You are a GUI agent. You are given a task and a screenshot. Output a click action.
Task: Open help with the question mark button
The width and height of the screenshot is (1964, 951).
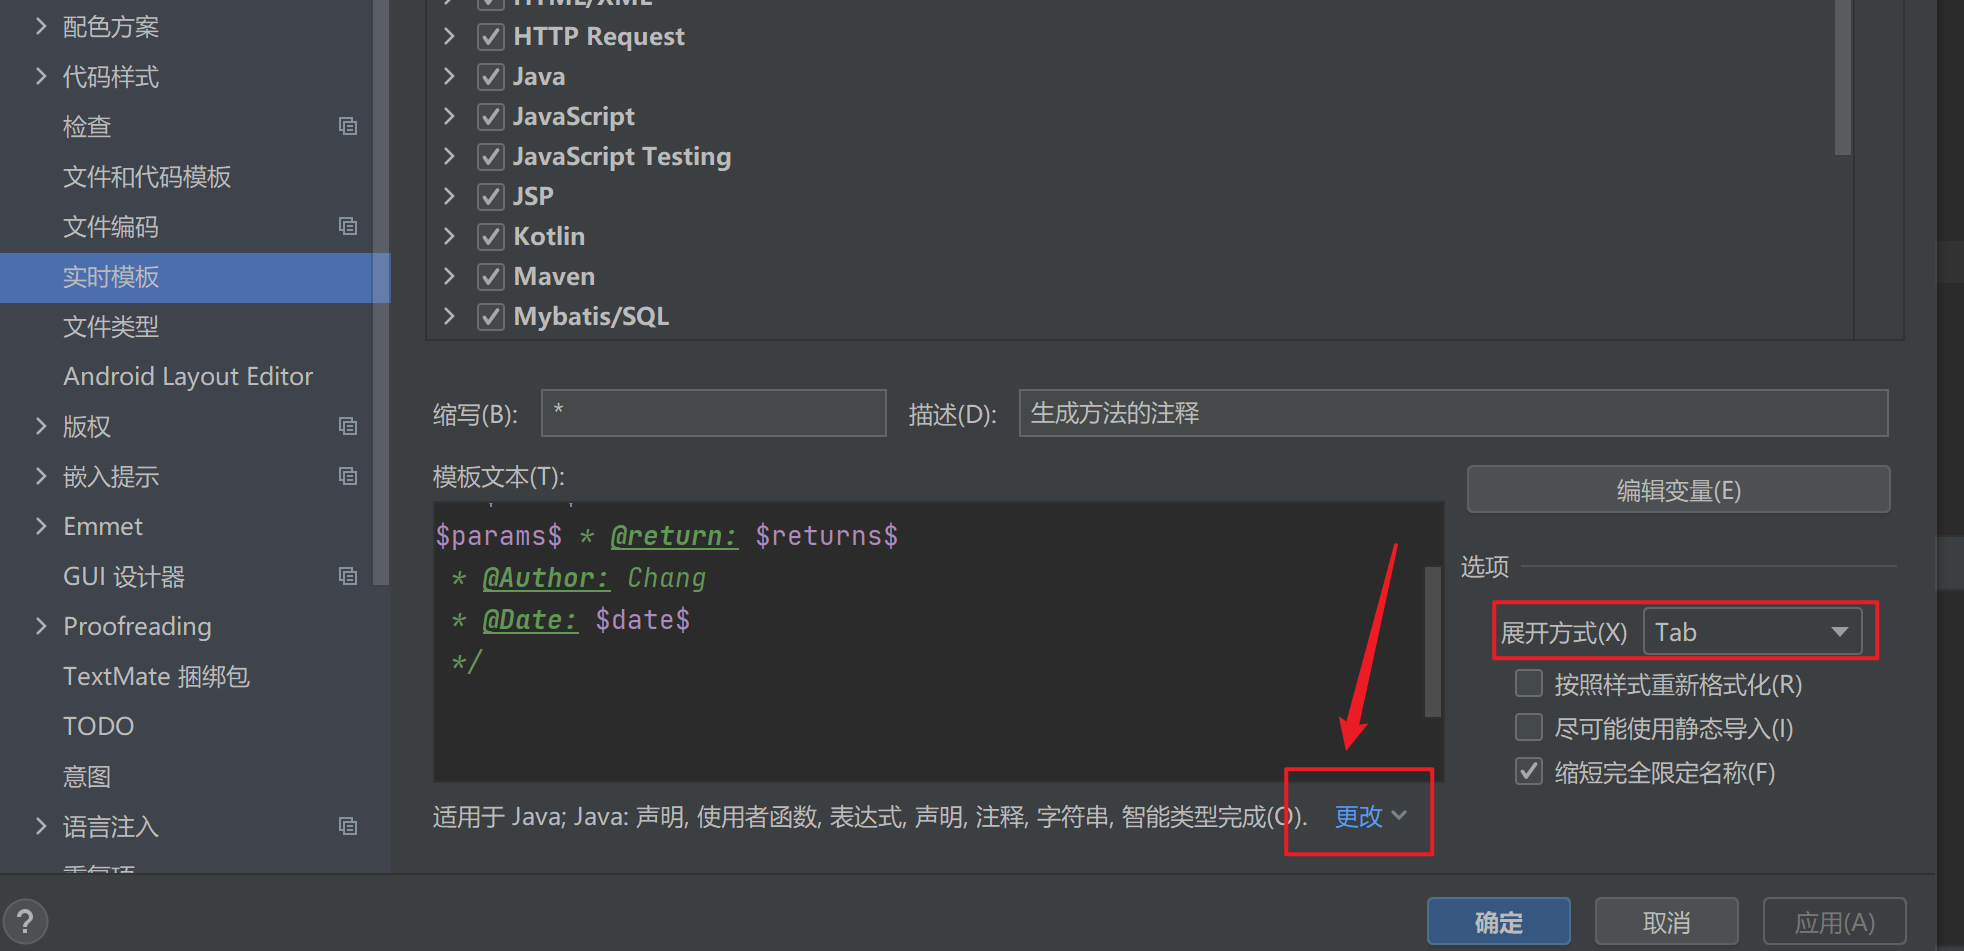tap(25, 921)
